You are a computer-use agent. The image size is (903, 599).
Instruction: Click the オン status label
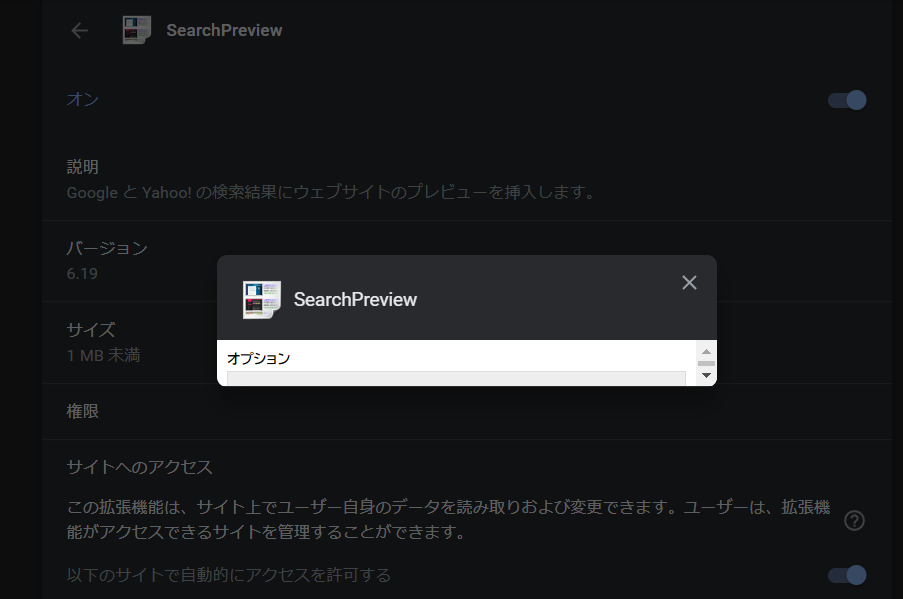(x=83, y=100)
